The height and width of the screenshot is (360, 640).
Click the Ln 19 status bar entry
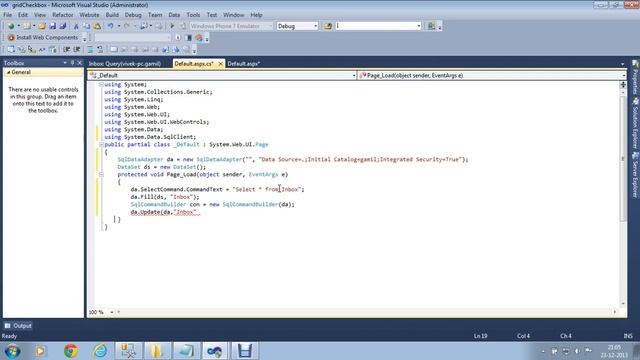(x=480, y=336)
